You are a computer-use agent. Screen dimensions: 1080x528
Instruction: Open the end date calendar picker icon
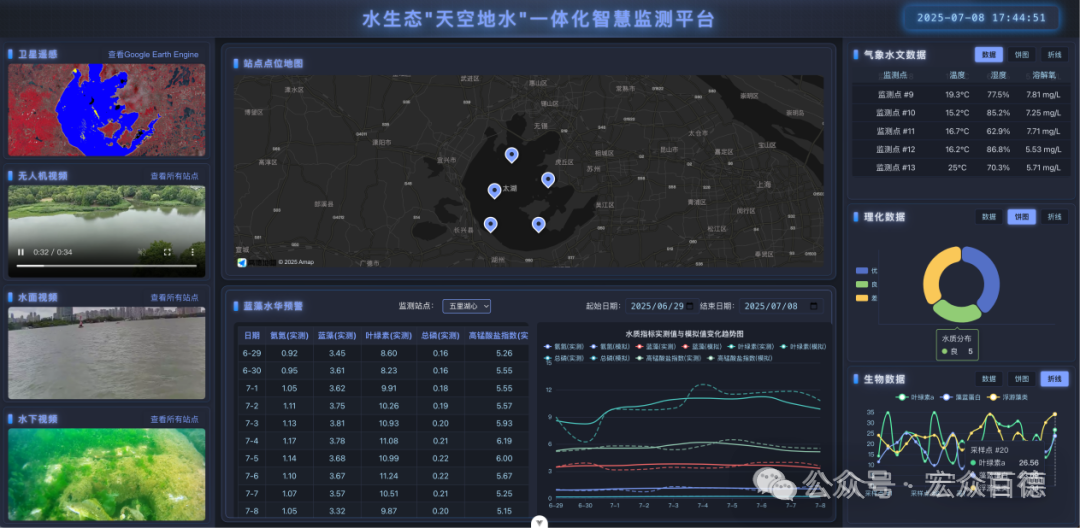[x=813, y=306]
